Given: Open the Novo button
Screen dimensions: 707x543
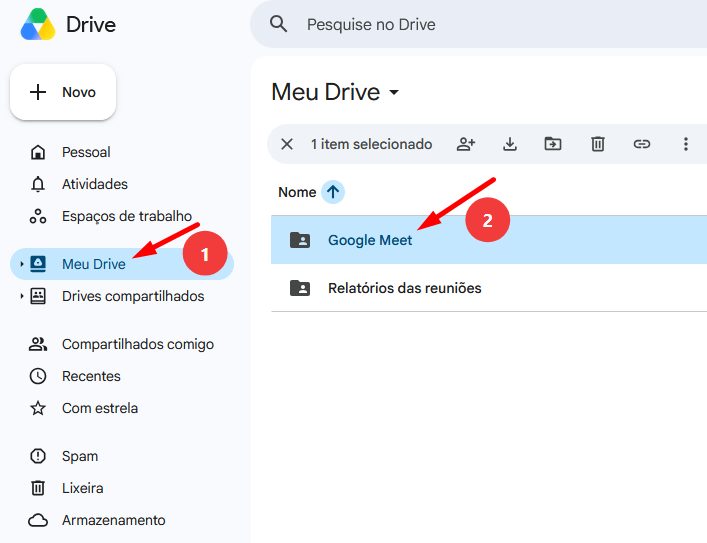Looking at the screenshot, I should click(x=63, y=92).
